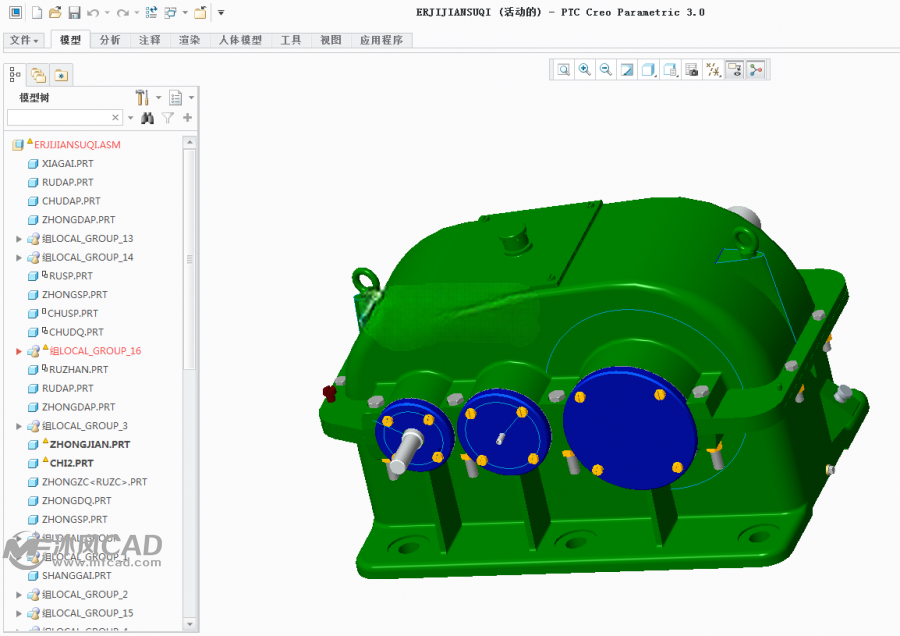
Task: Select SHANGGAI.PRT in the model tree
Action: coord(76,576)
